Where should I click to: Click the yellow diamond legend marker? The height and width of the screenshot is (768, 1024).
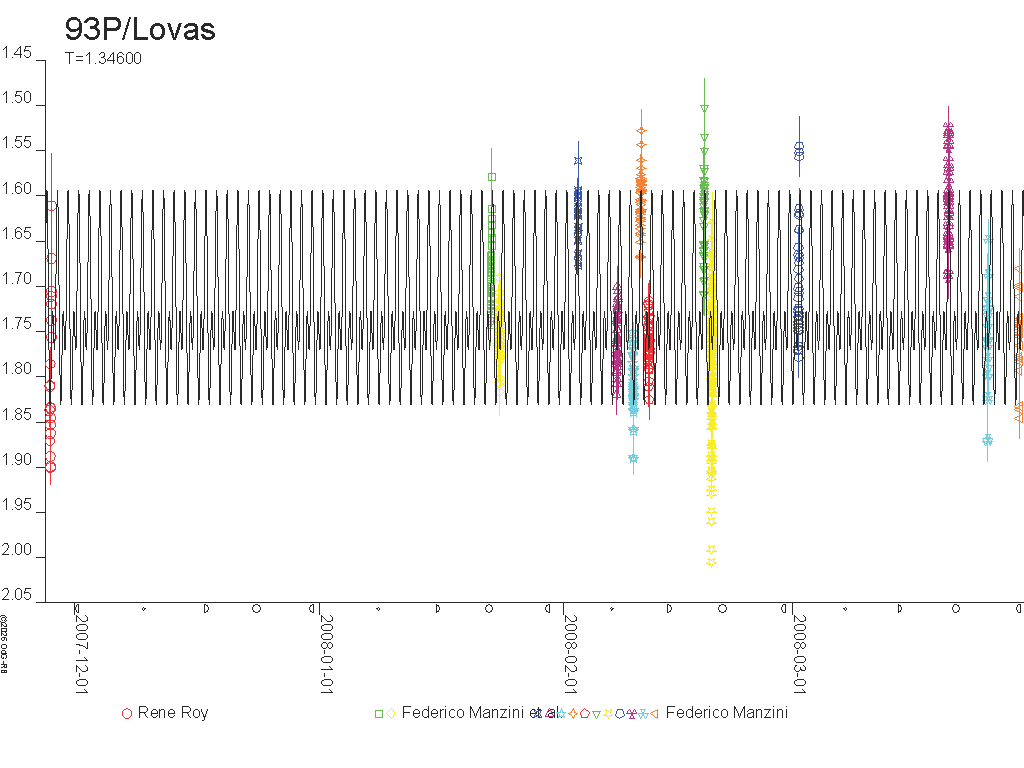391,713
